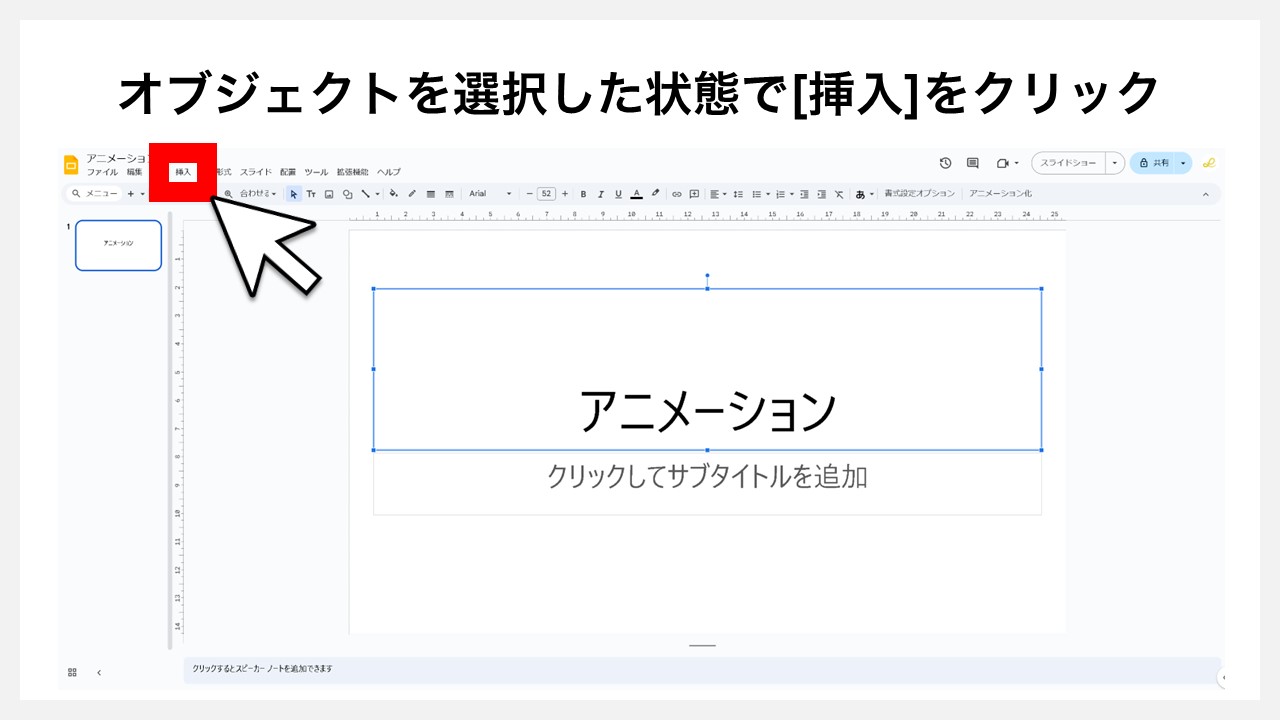Image resolution: width=1280 pixels, height=720 pixels.
Task: Toggle underline formatting
Action: (x=618, y=193)
